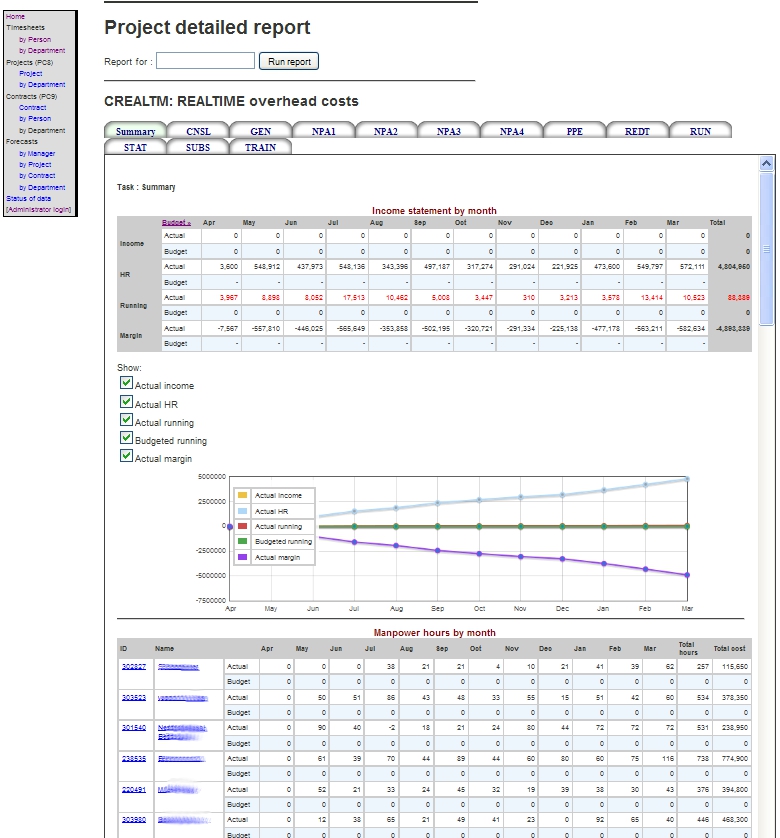Open the TRAIN tab

(x=260, y=147)
